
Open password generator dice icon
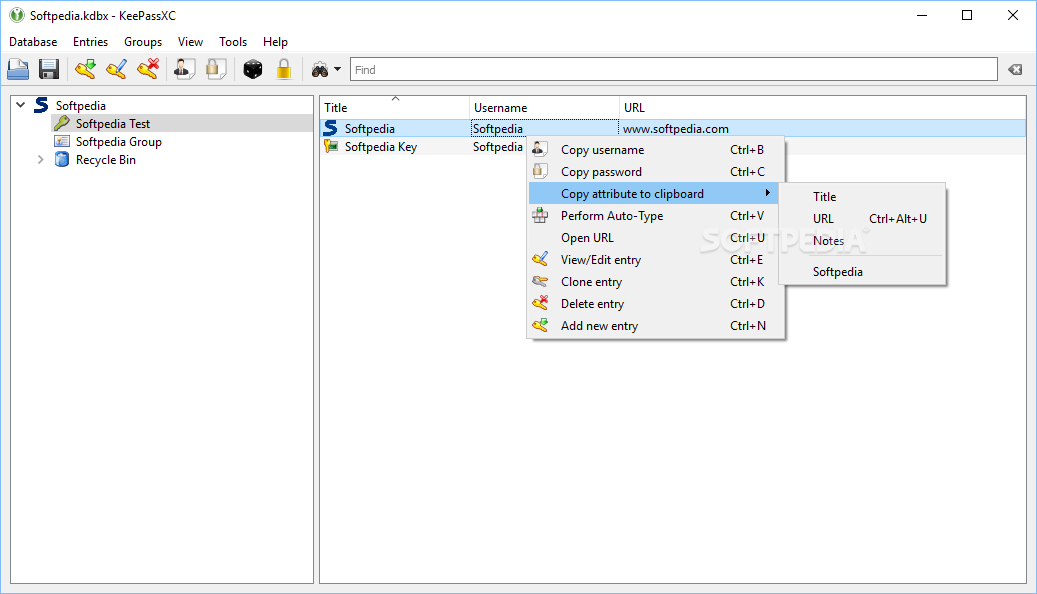click(253, 69)
